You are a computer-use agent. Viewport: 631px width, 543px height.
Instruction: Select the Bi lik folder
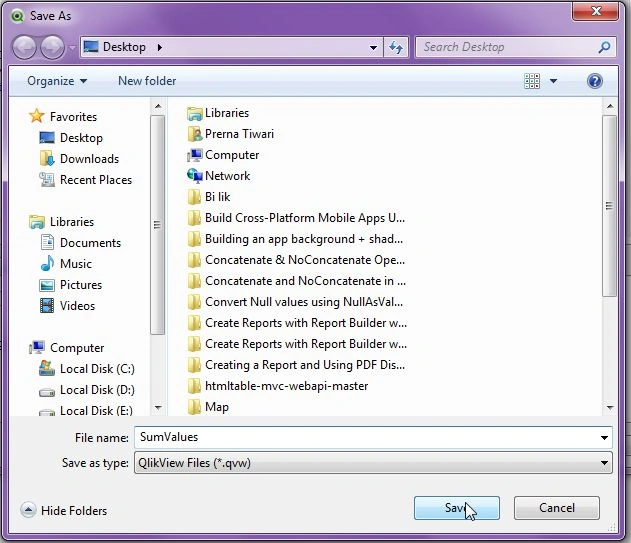tap(208, 196)
